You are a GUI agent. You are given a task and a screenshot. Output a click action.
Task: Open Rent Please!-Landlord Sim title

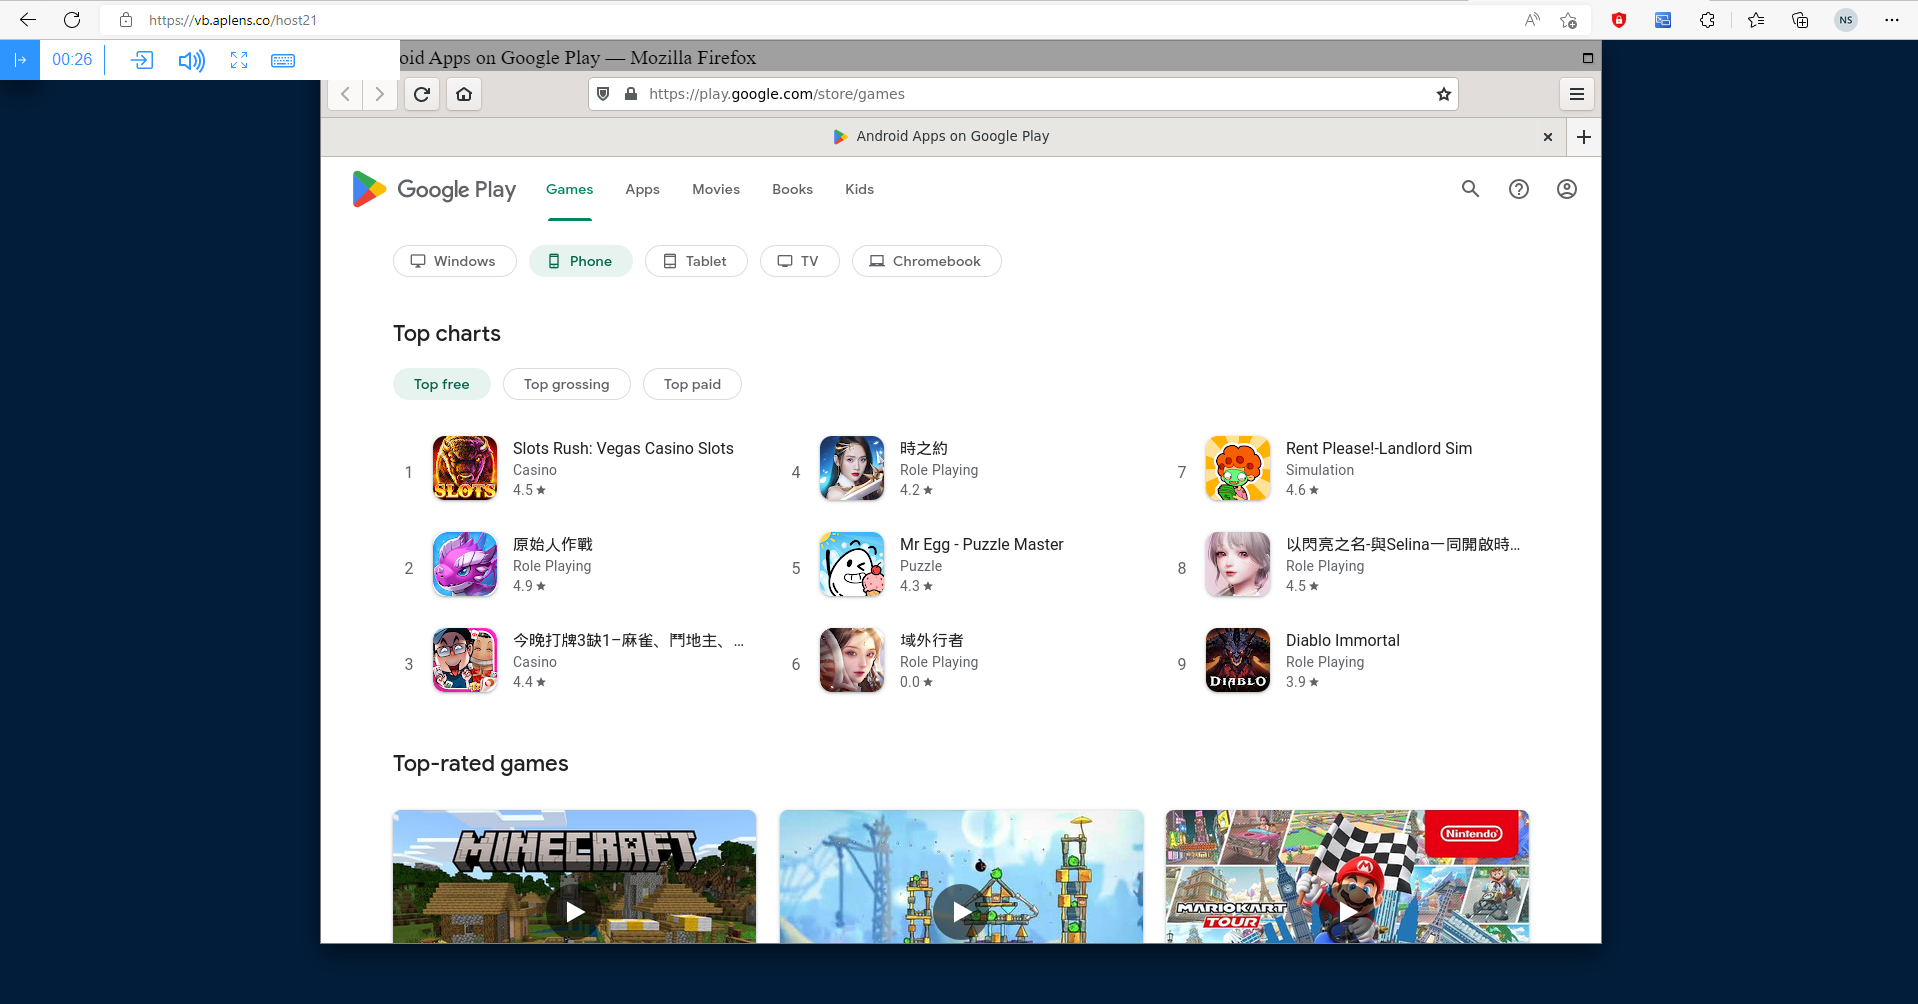[1379, 448]
